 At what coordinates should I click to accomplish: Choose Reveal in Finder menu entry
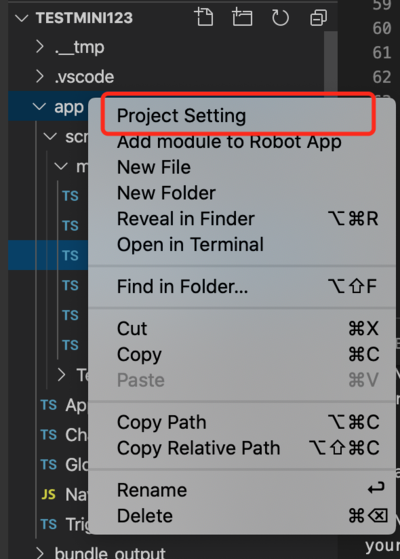click(x=186, y=219)
